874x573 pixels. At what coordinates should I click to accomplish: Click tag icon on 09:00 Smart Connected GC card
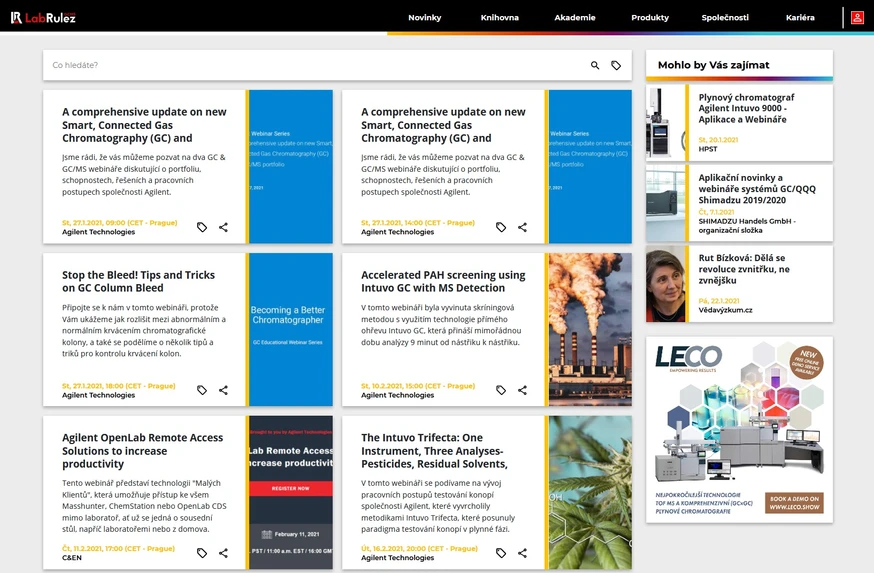tap(202, 227)
